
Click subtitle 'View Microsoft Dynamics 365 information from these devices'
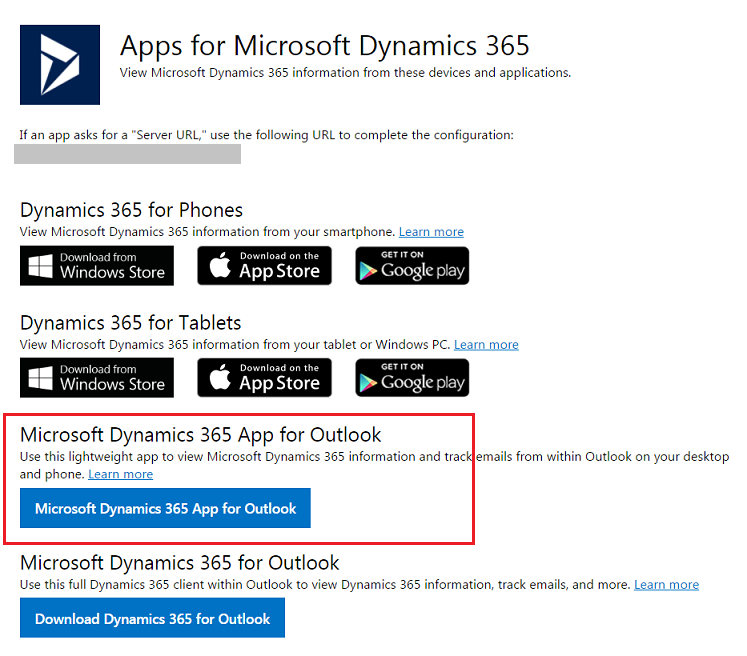[x=345, y=73]
